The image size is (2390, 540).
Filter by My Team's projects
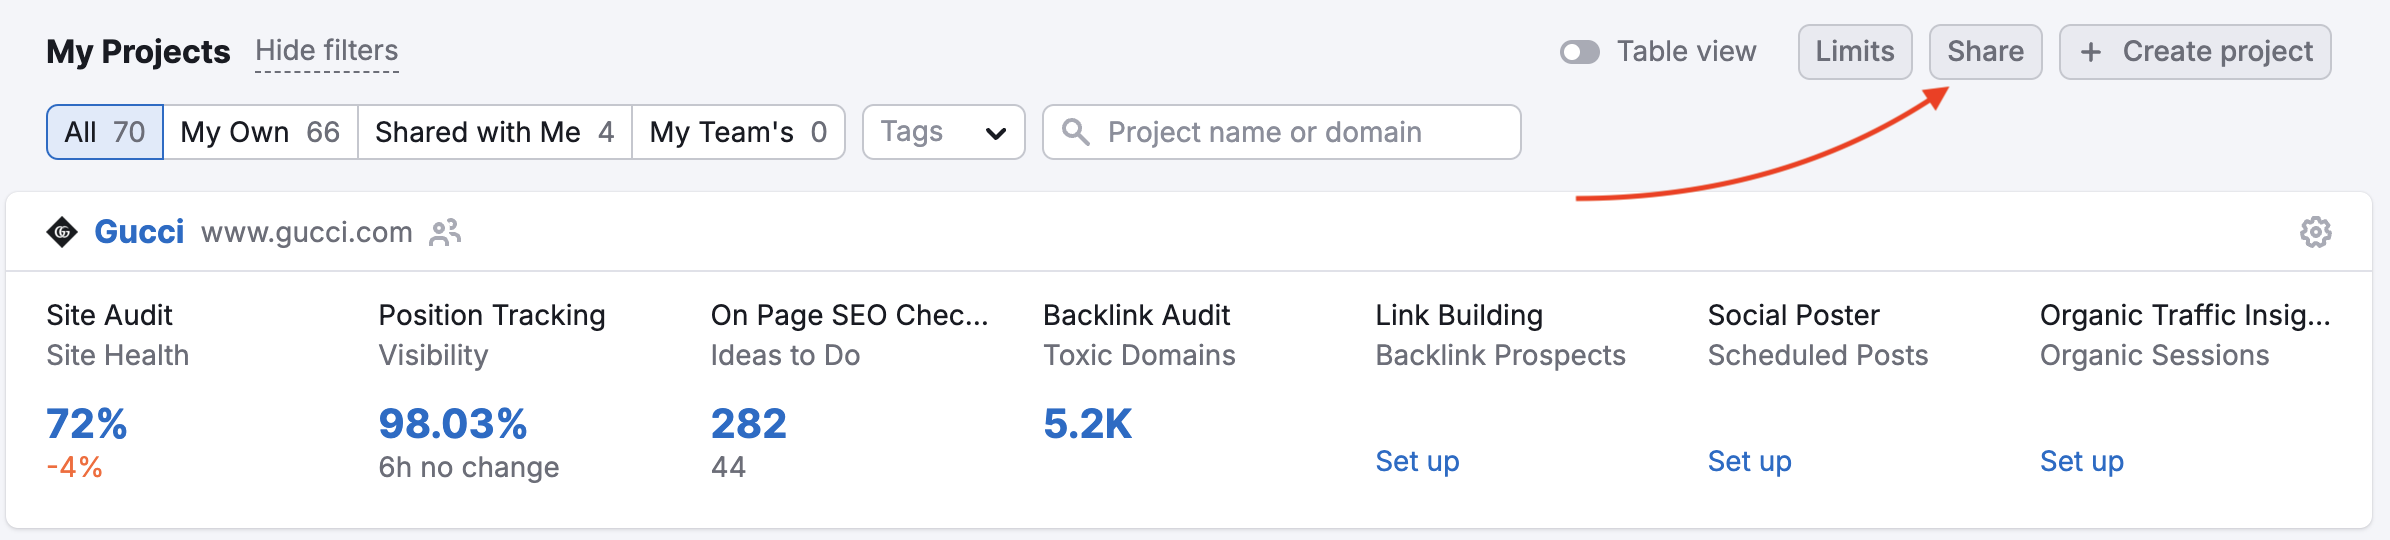[x=738, y=132]
